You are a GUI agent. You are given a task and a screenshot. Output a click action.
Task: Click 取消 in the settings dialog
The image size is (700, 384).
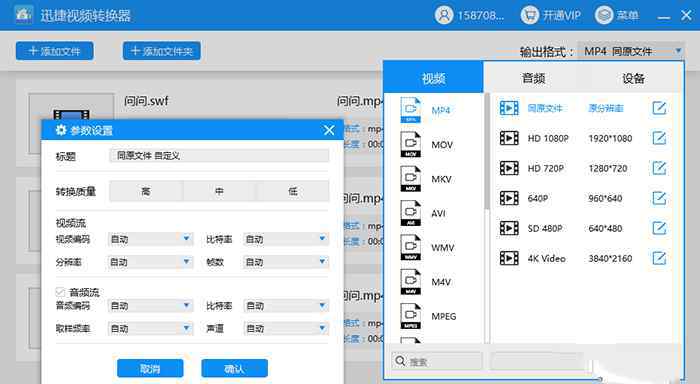click(x=150, y=368)
